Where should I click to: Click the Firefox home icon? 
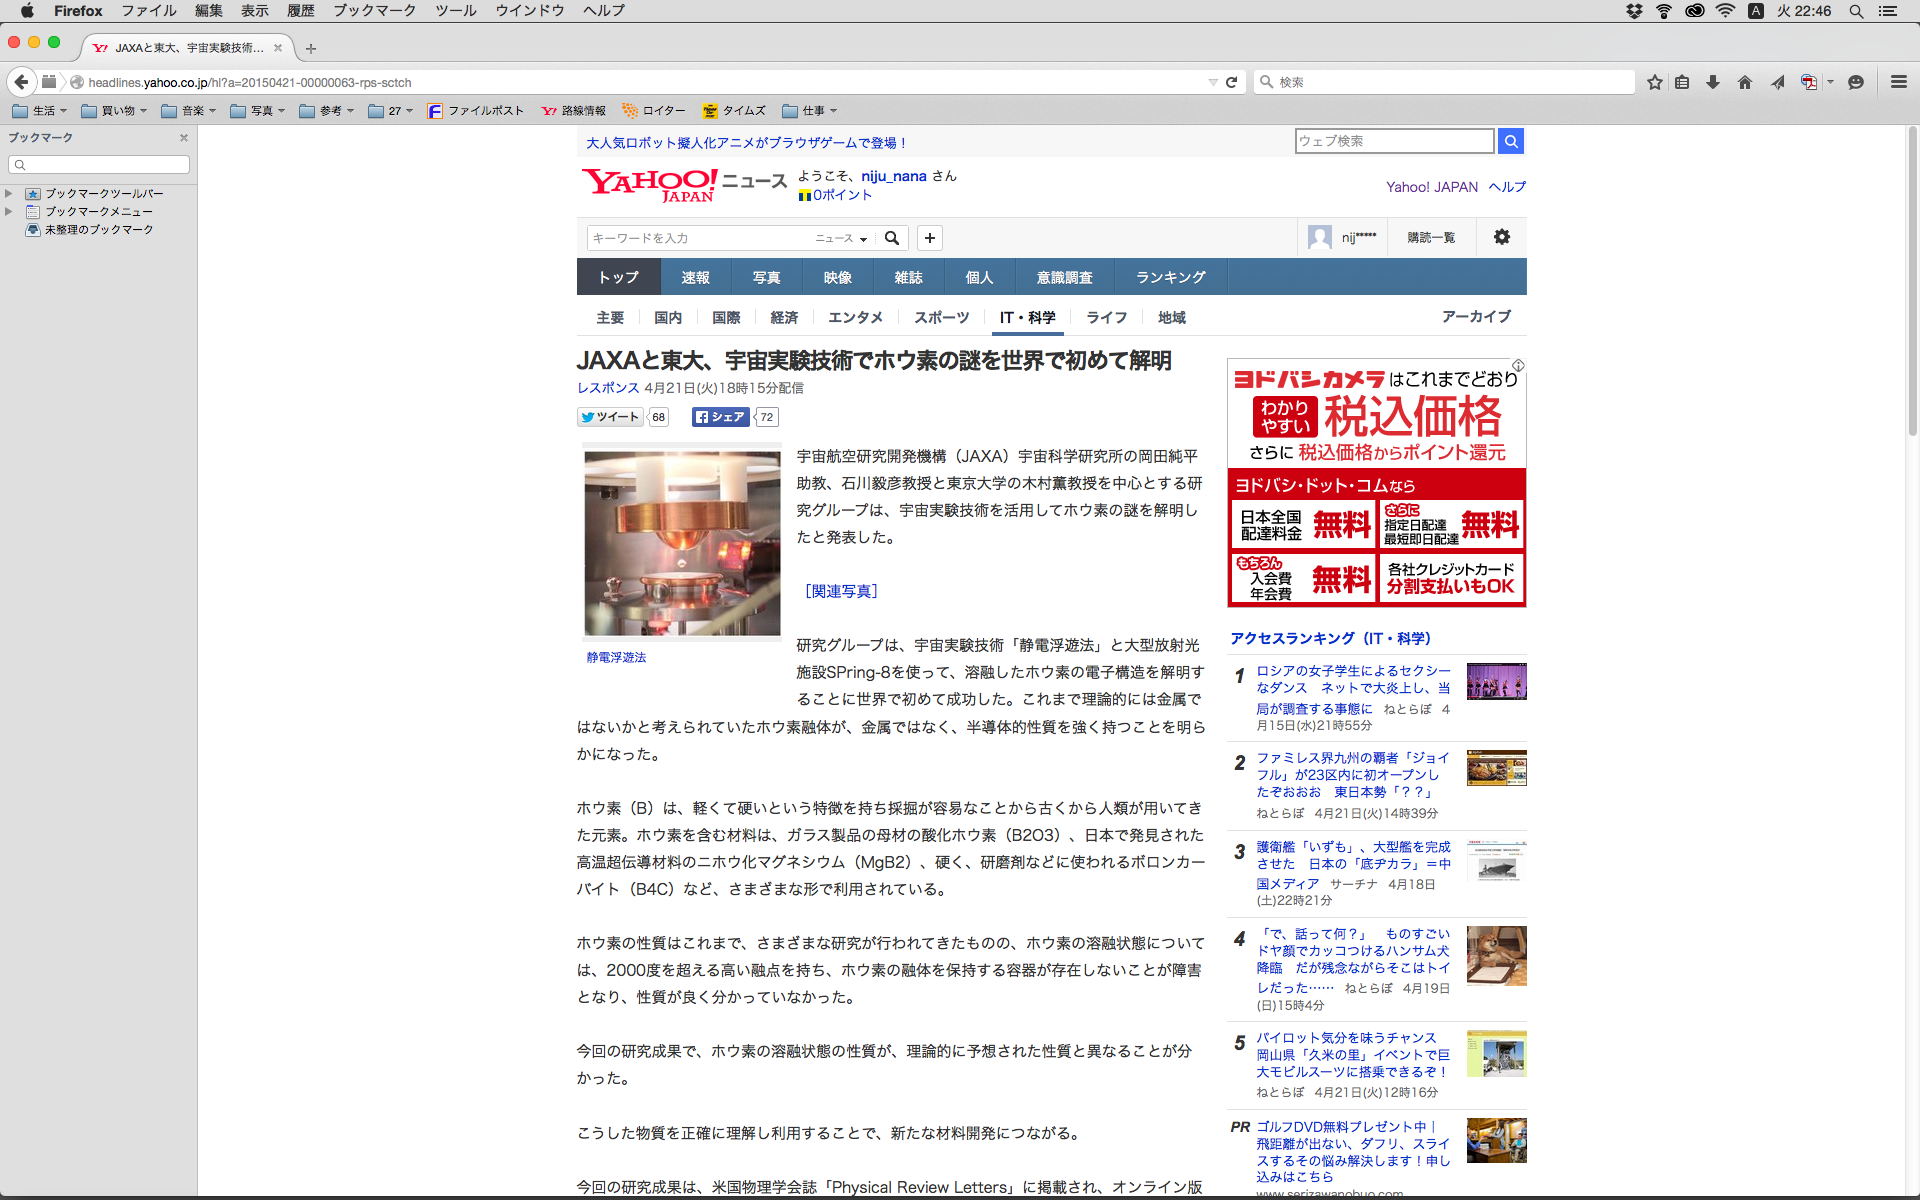(1745, 82)
